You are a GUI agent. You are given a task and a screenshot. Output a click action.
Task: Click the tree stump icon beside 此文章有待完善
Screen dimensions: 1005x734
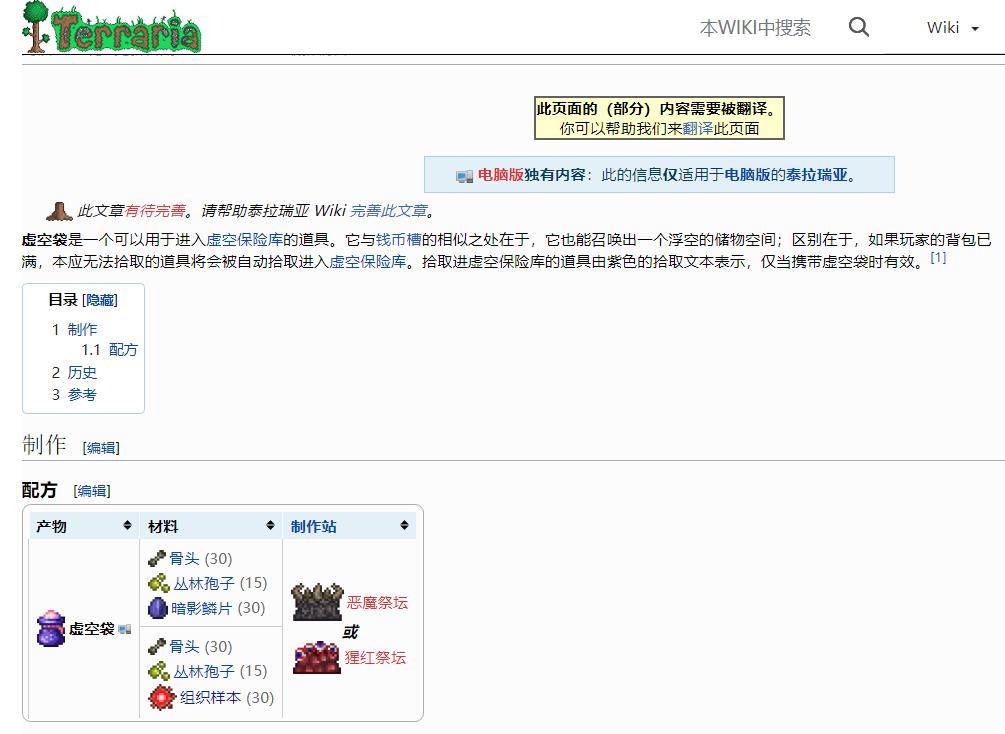[59, 210]
